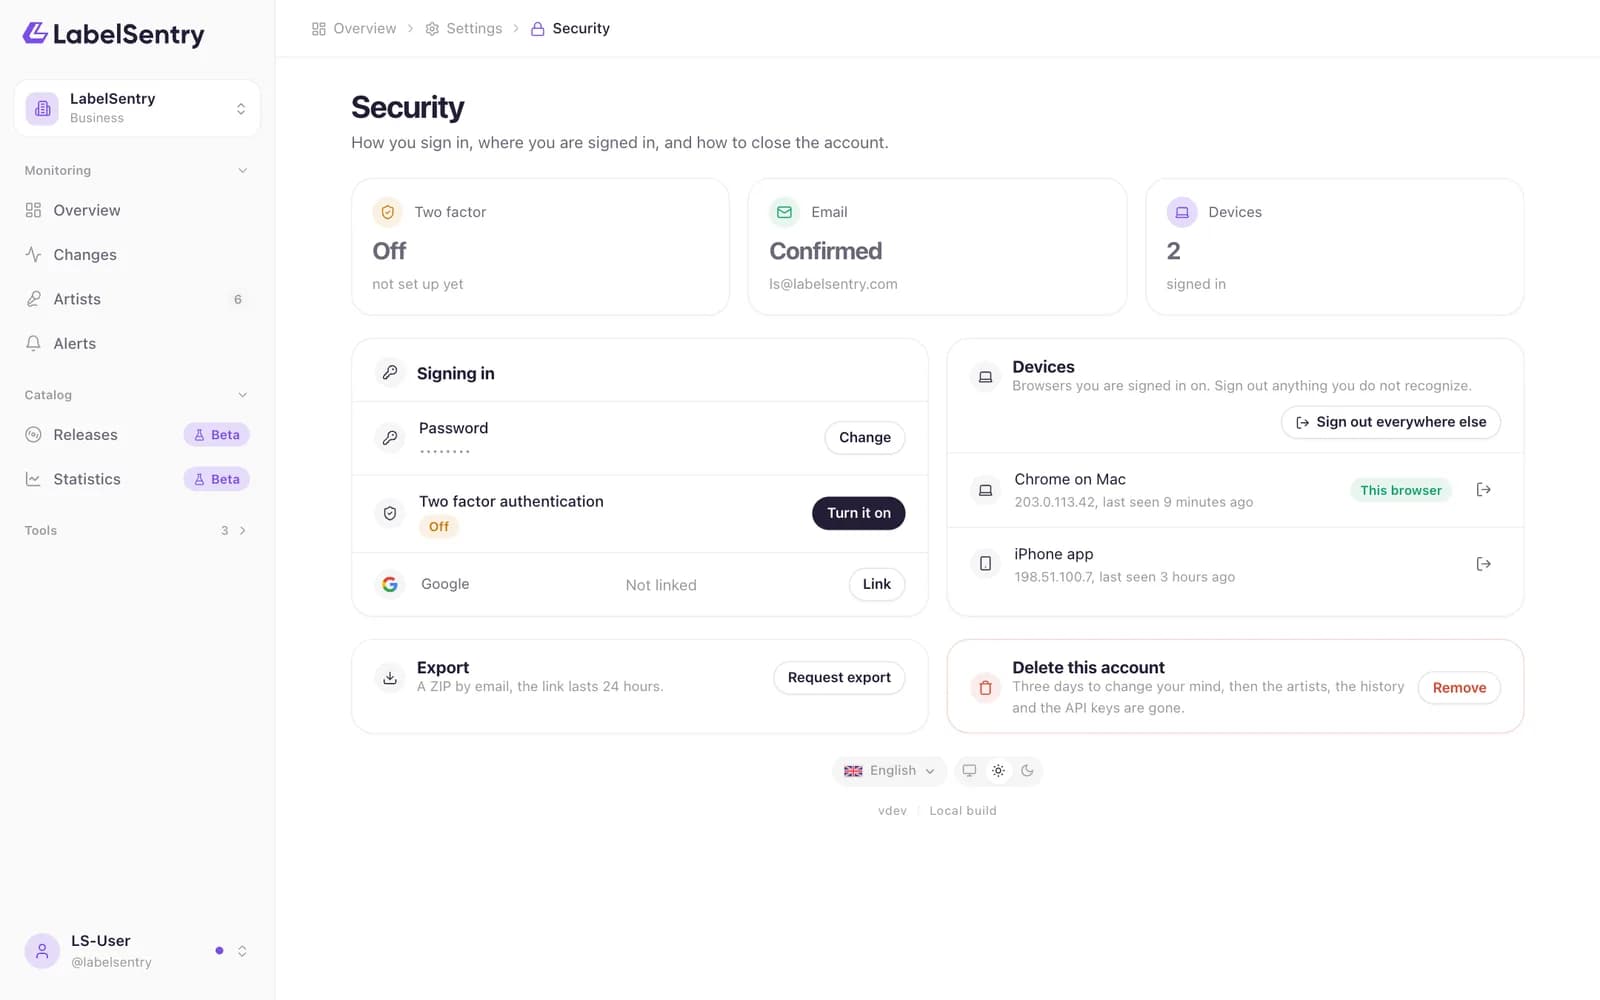Switch to system theme monitor icon

(x=969, y=771)
